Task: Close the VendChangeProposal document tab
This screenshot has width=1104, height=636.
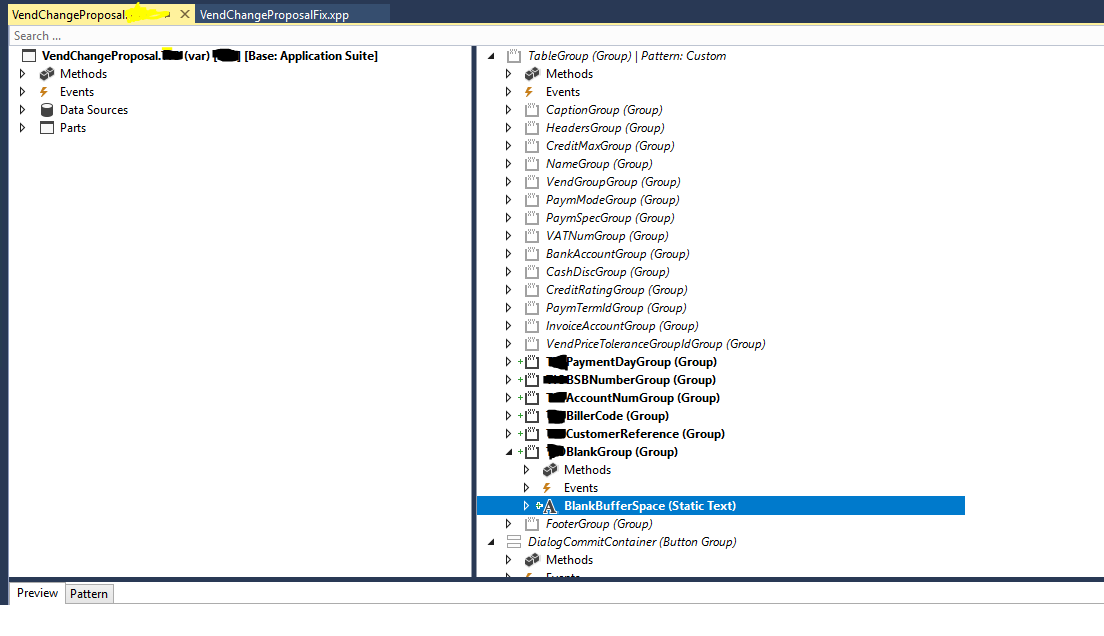Action: point(184,15)
